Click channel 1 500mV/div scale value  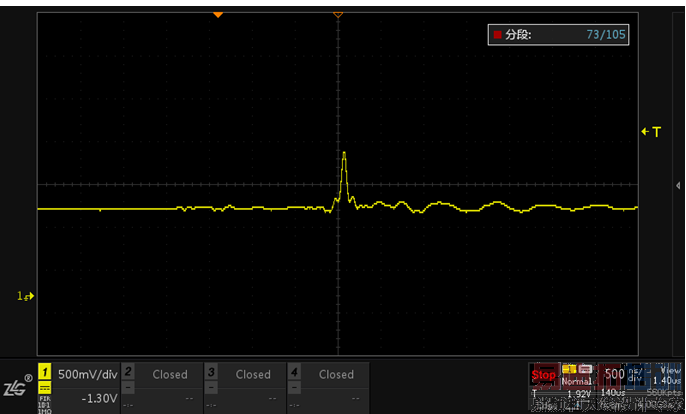click(x=88, y=374)
